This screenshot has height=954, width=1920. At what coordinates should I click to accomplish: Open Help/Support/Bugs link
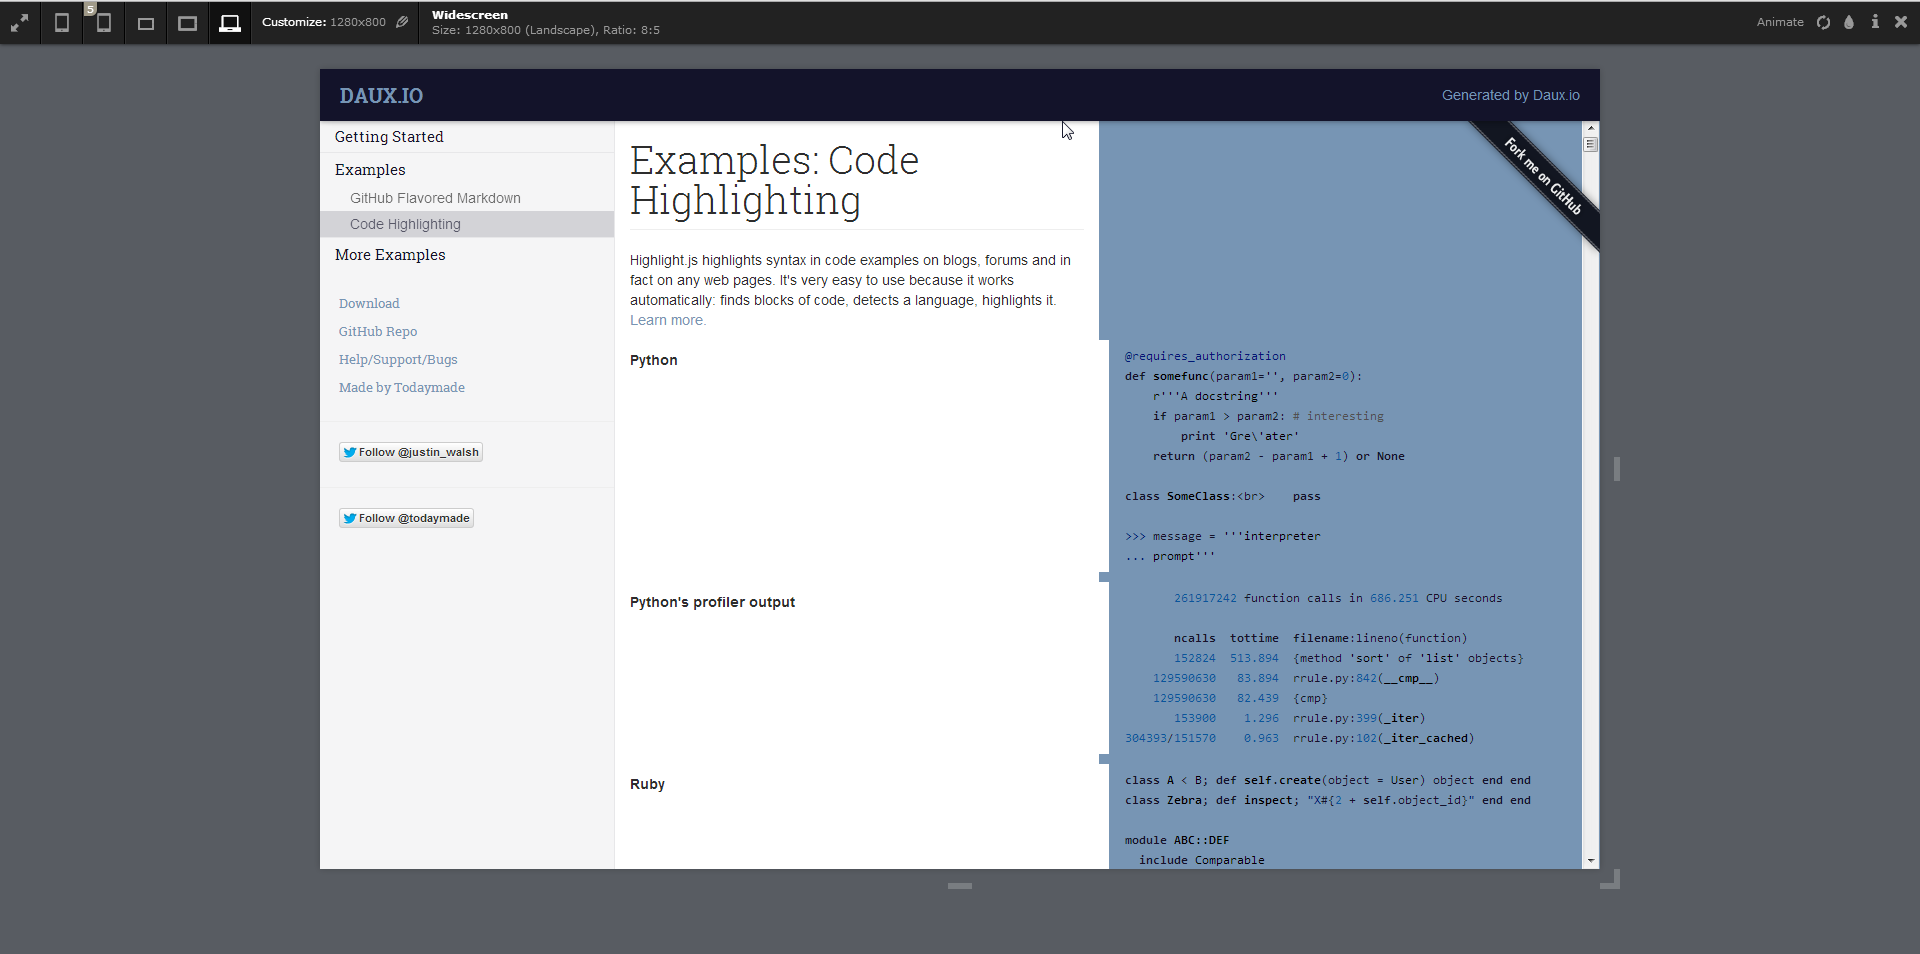[x=398, y=359]
